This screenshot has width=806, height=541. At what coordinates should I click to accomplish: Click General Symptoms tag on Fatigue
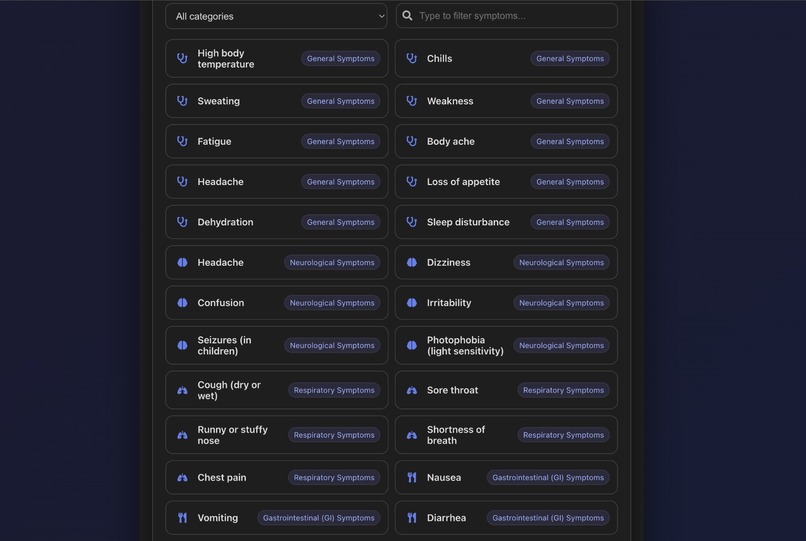341,141
